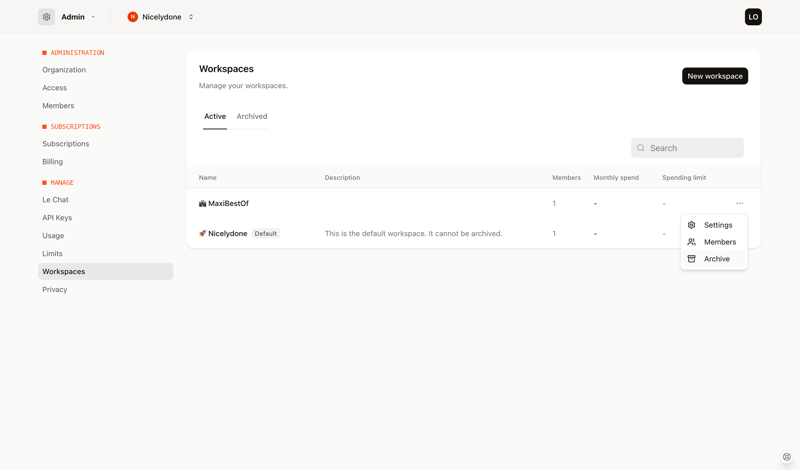
Task: Click the archive box icon in menu
Action: [692, 259]
